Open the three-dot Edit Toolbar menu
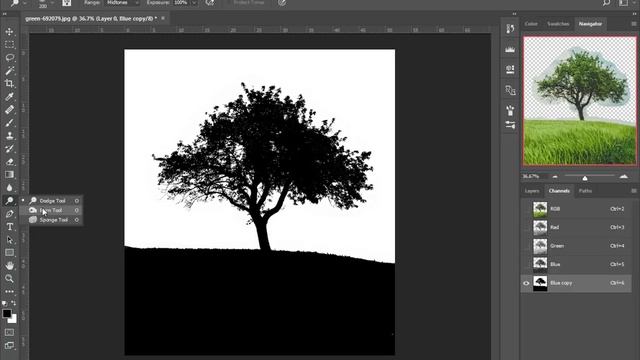The height and width of the screenshot is (360, 640). tap(9, 291)
